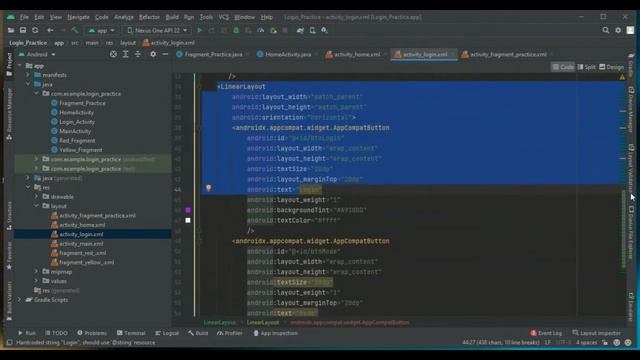Image resolution: width=640 pixels, height=360 pixels.
Task: Collapse the layout folder
Action: [36, 206]
